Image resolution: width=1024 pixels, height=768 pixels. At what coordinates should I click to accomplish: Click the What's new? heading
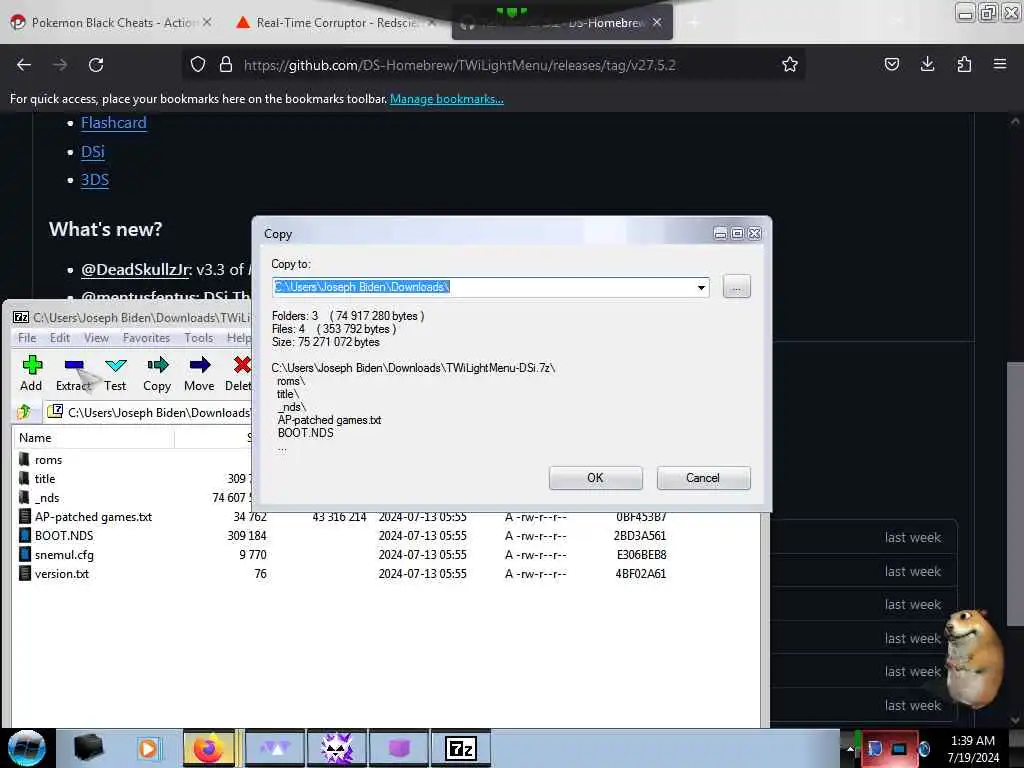[x=105, y=229]
